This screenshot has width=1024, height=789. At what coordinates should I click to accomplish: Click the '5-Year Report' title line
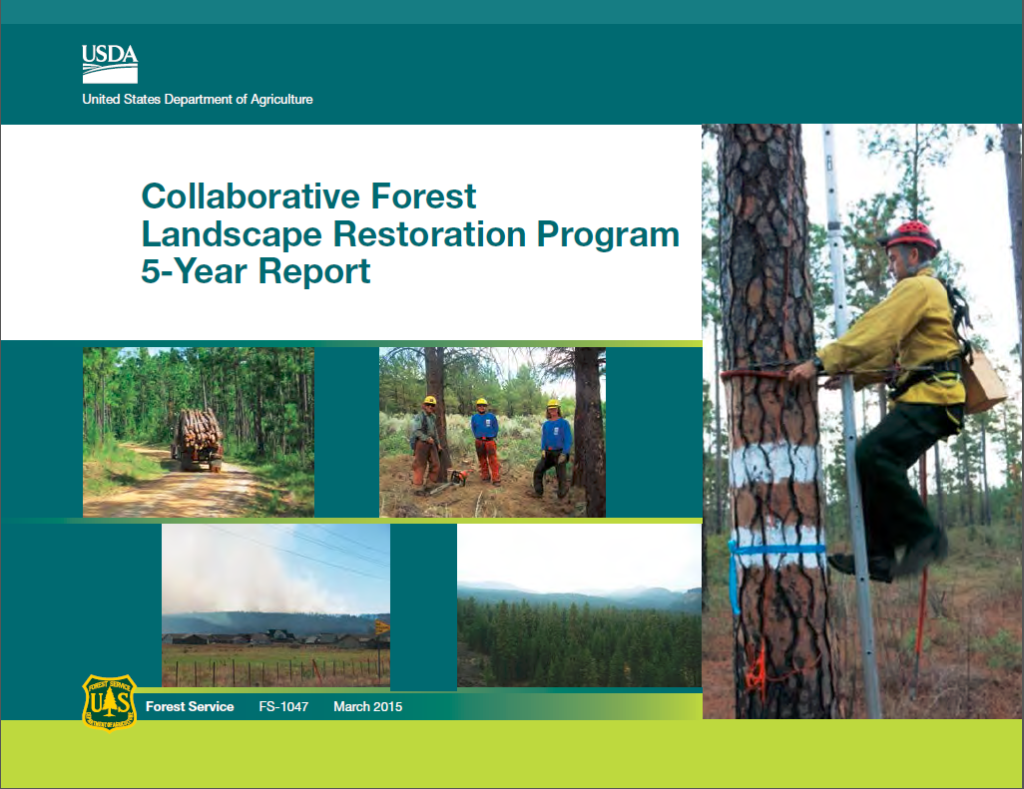click(256, 271)
